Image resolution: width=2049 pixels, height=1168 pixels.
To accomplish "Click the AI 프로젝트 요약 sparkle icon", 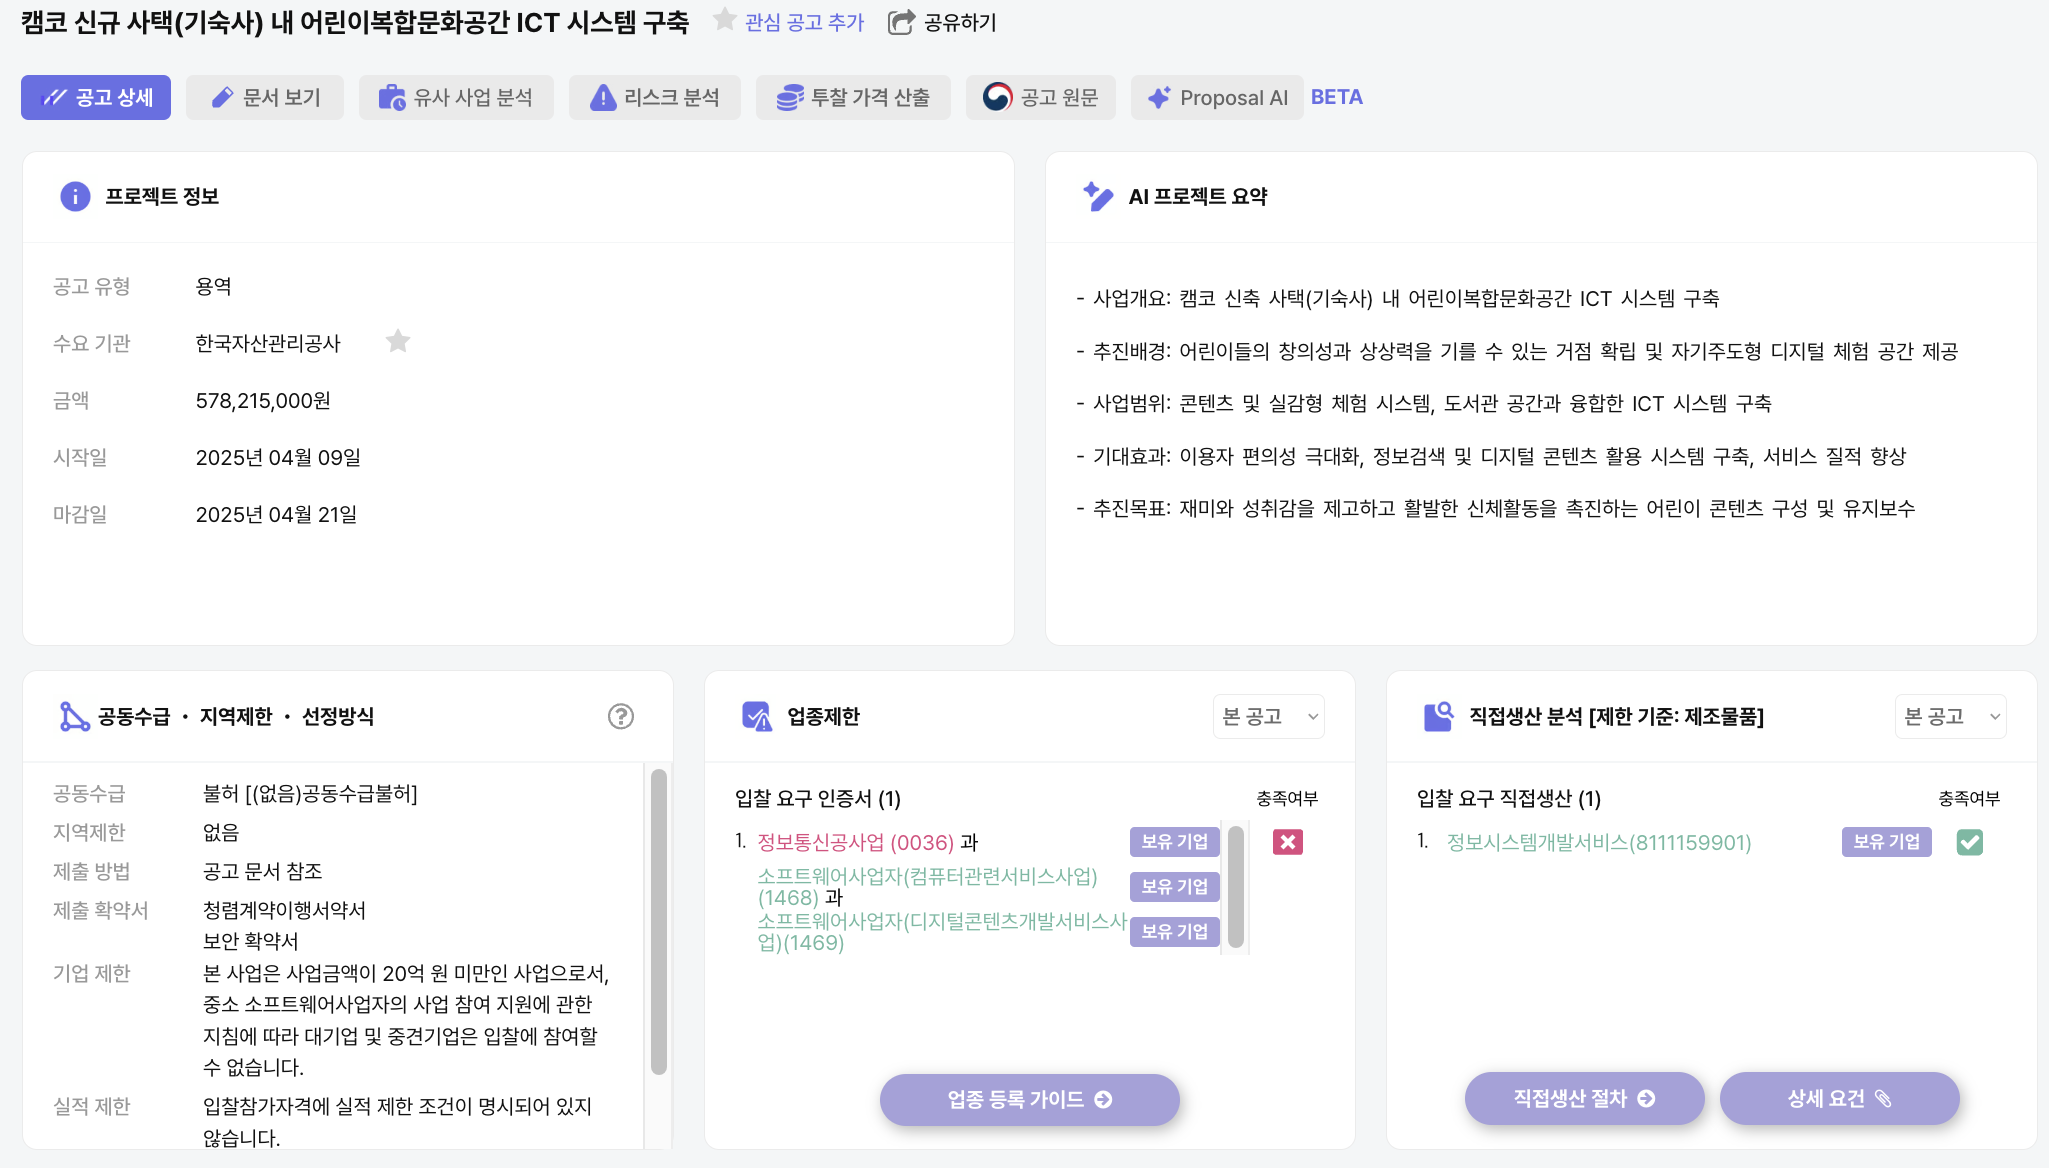I will (x=1097, y=196).
